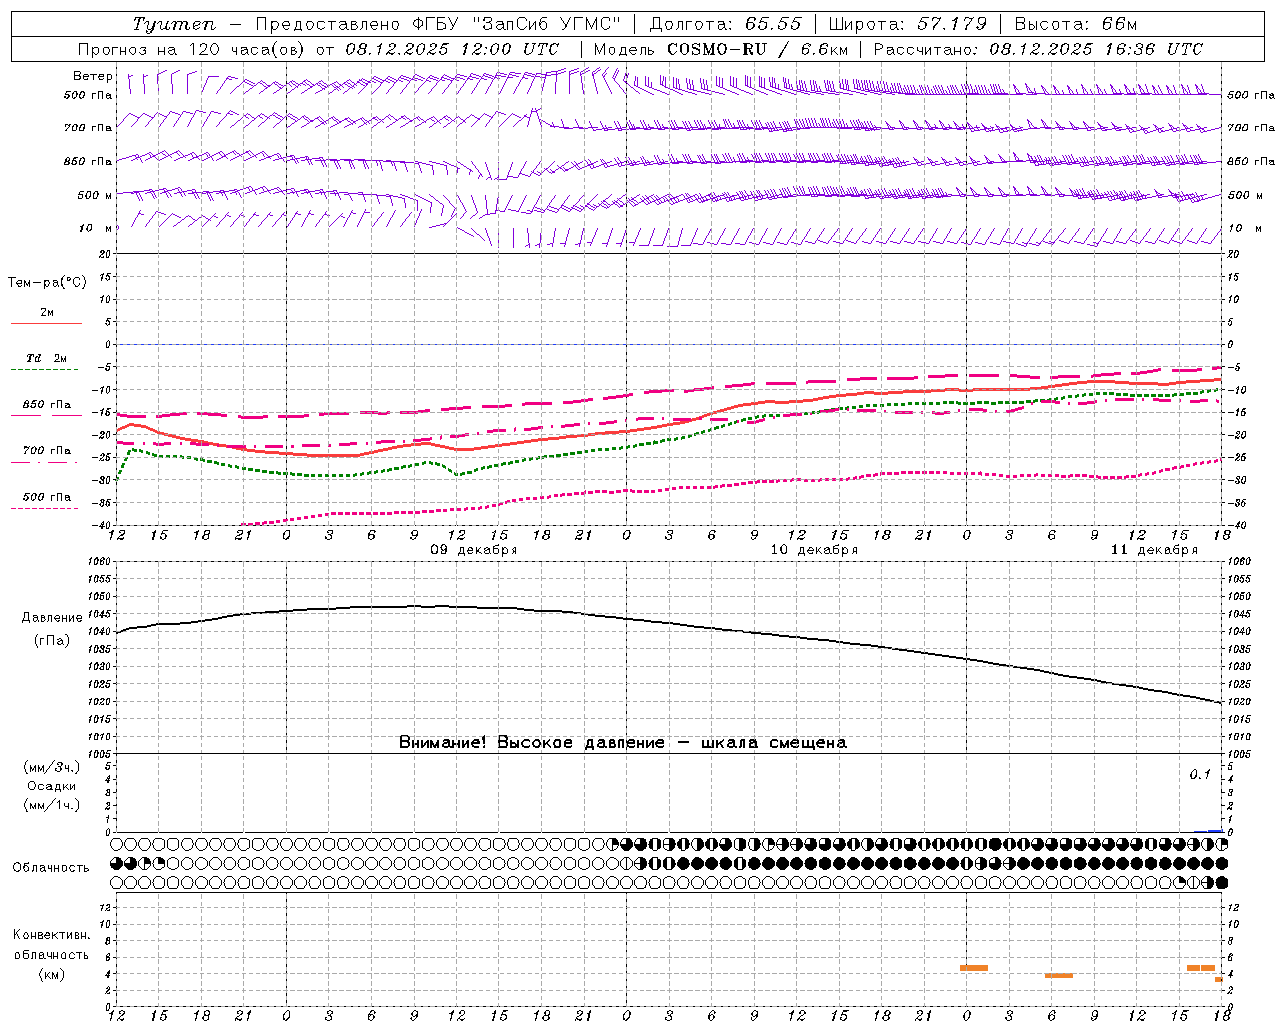The image size is (1280, 1024).
Task: Click the Высота: 66м value
Action: [x=1076, y=24]
